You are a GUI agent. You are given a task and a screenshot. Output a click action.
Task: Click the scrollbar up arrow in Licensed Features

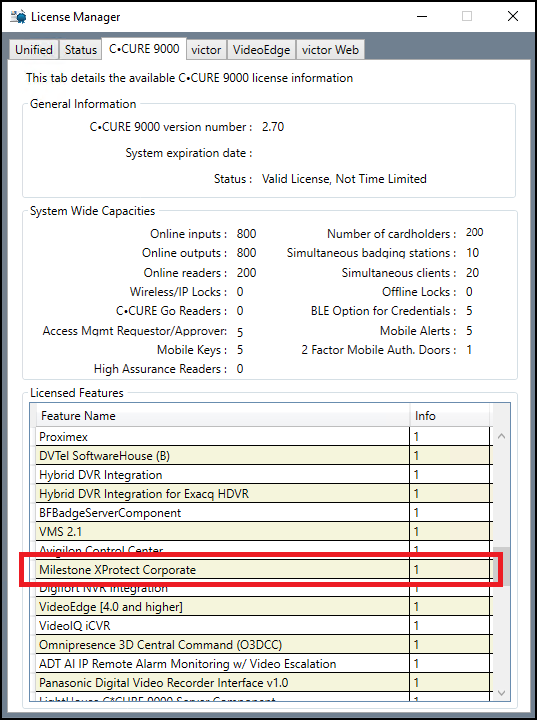[502, 436]
